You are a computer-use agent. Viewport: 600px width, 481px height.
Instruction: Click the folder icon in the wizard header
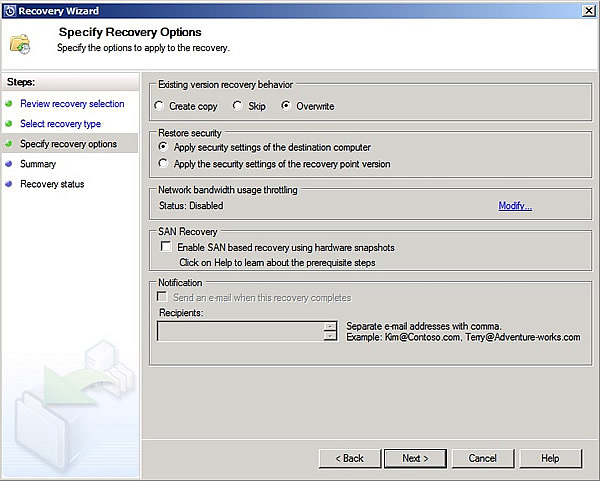[19, 42]
